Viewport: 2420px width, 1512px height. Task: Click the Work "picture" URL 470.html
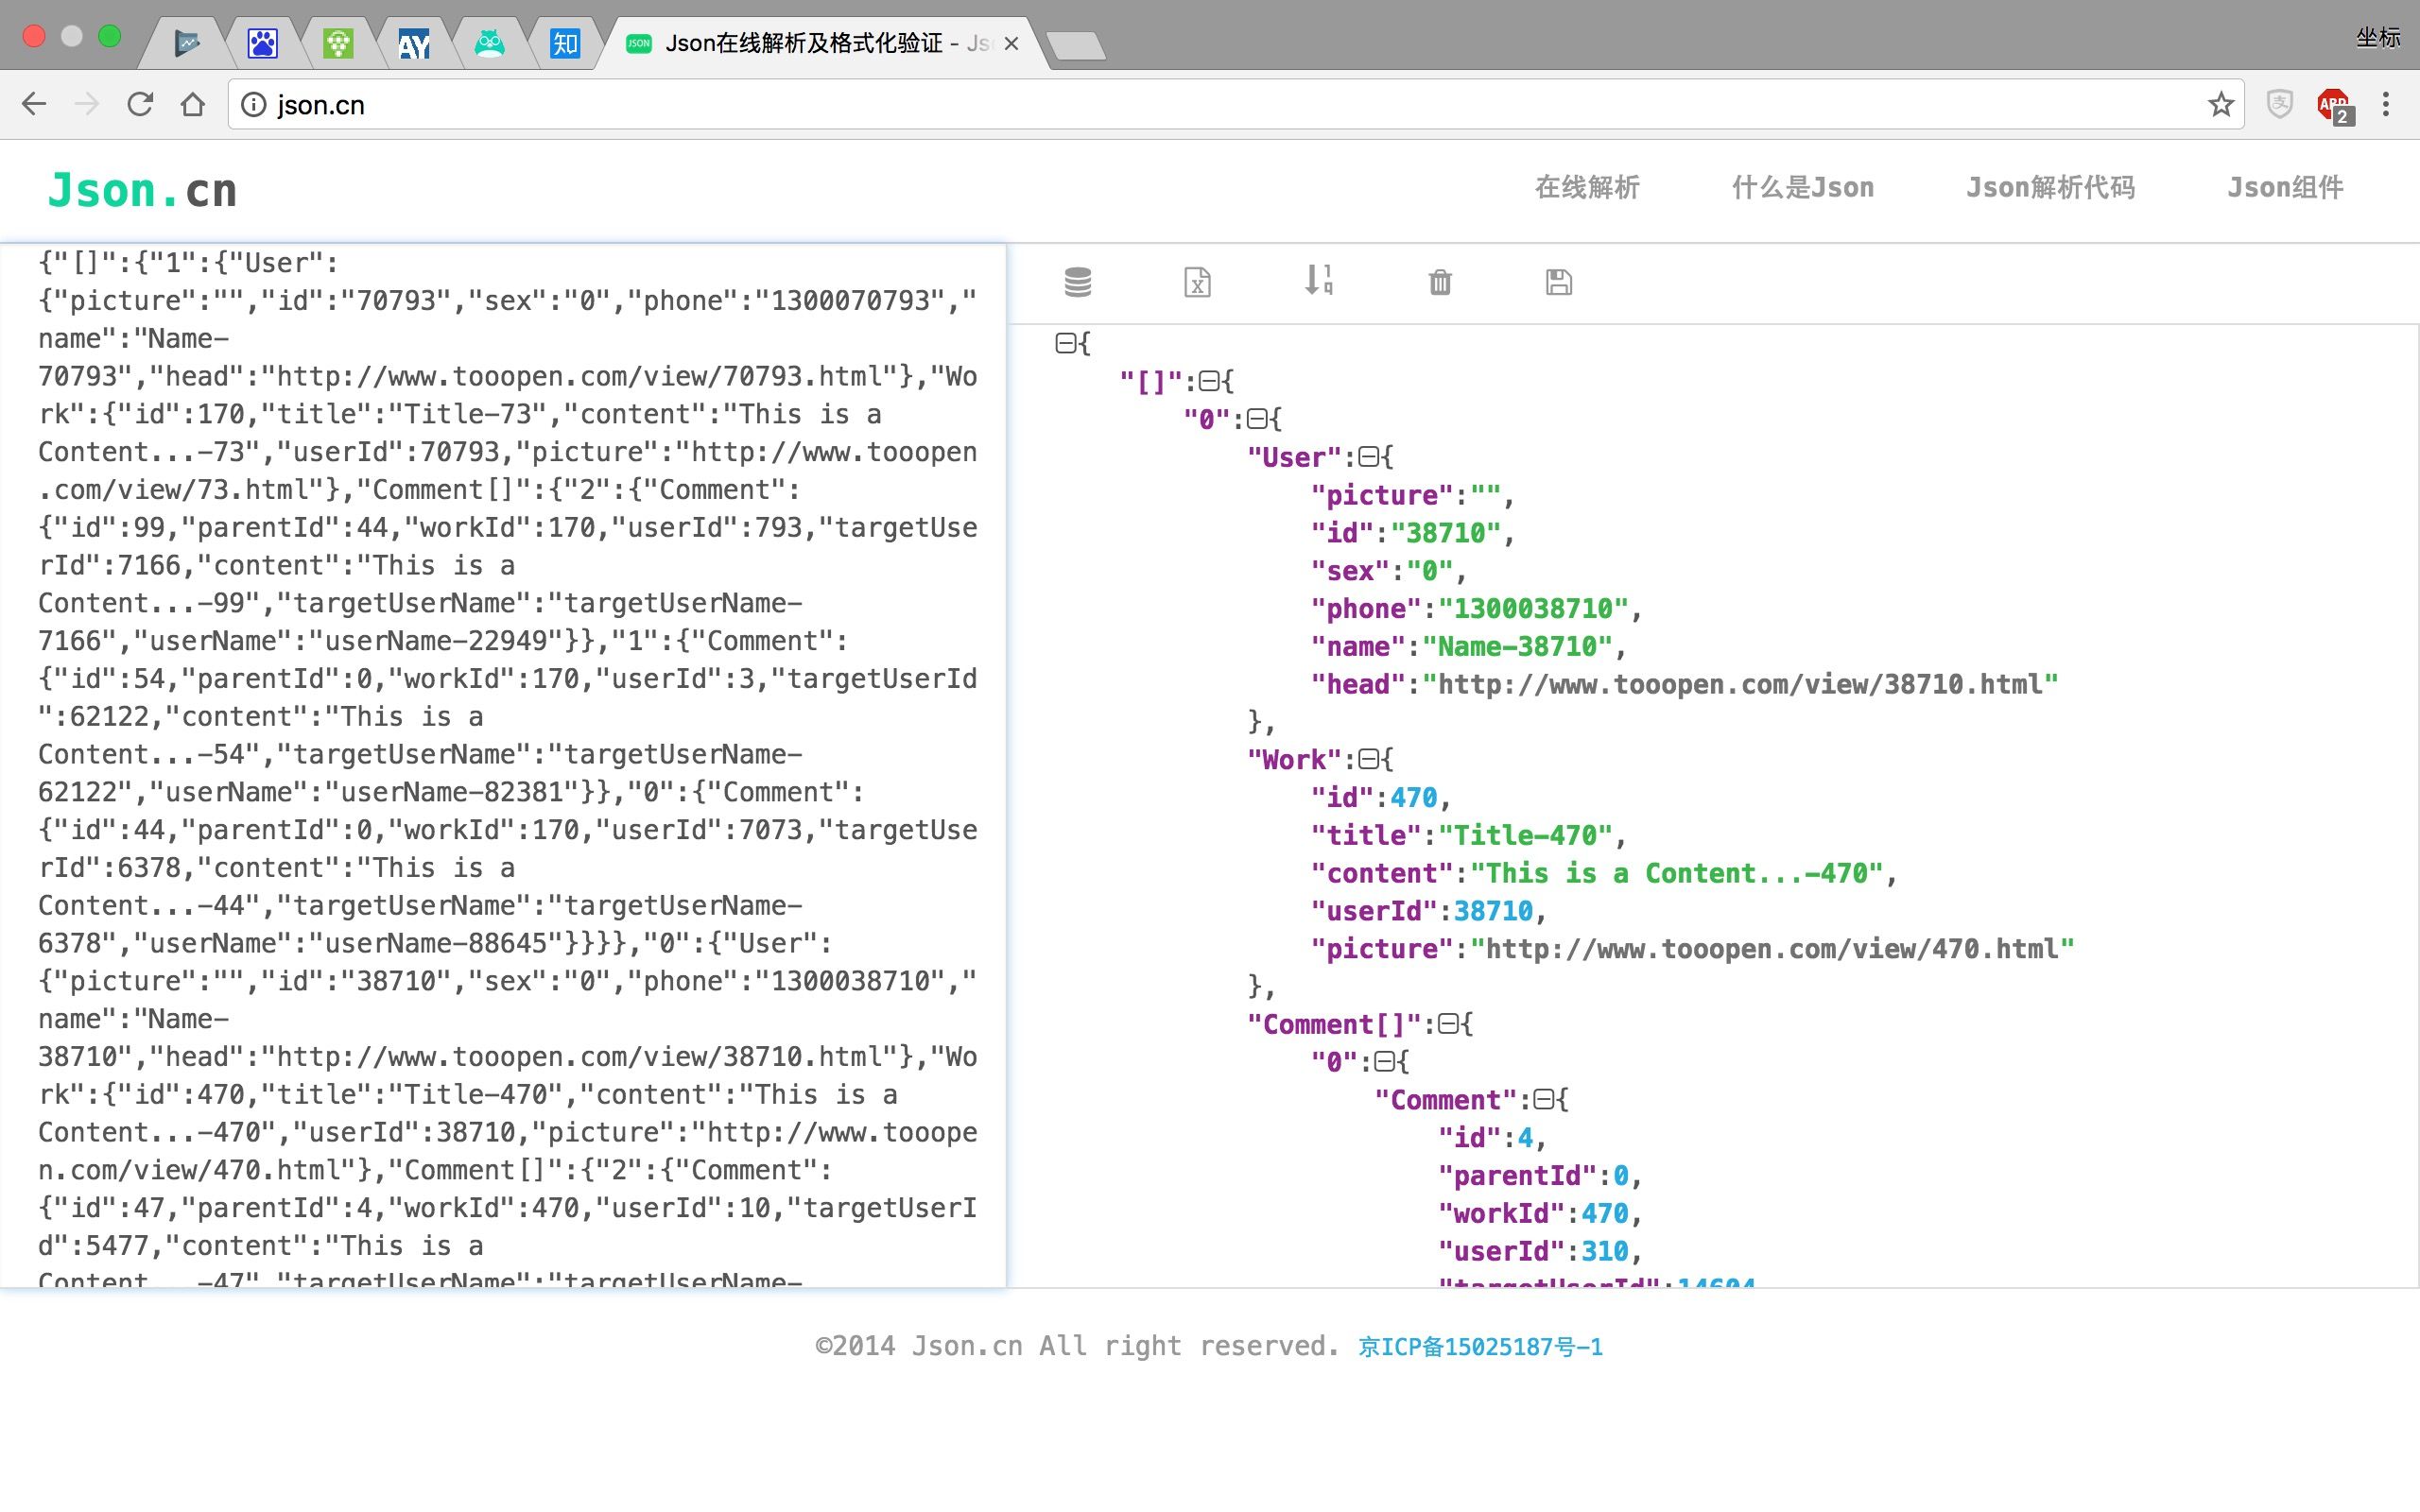click(x=1773, y=949)
